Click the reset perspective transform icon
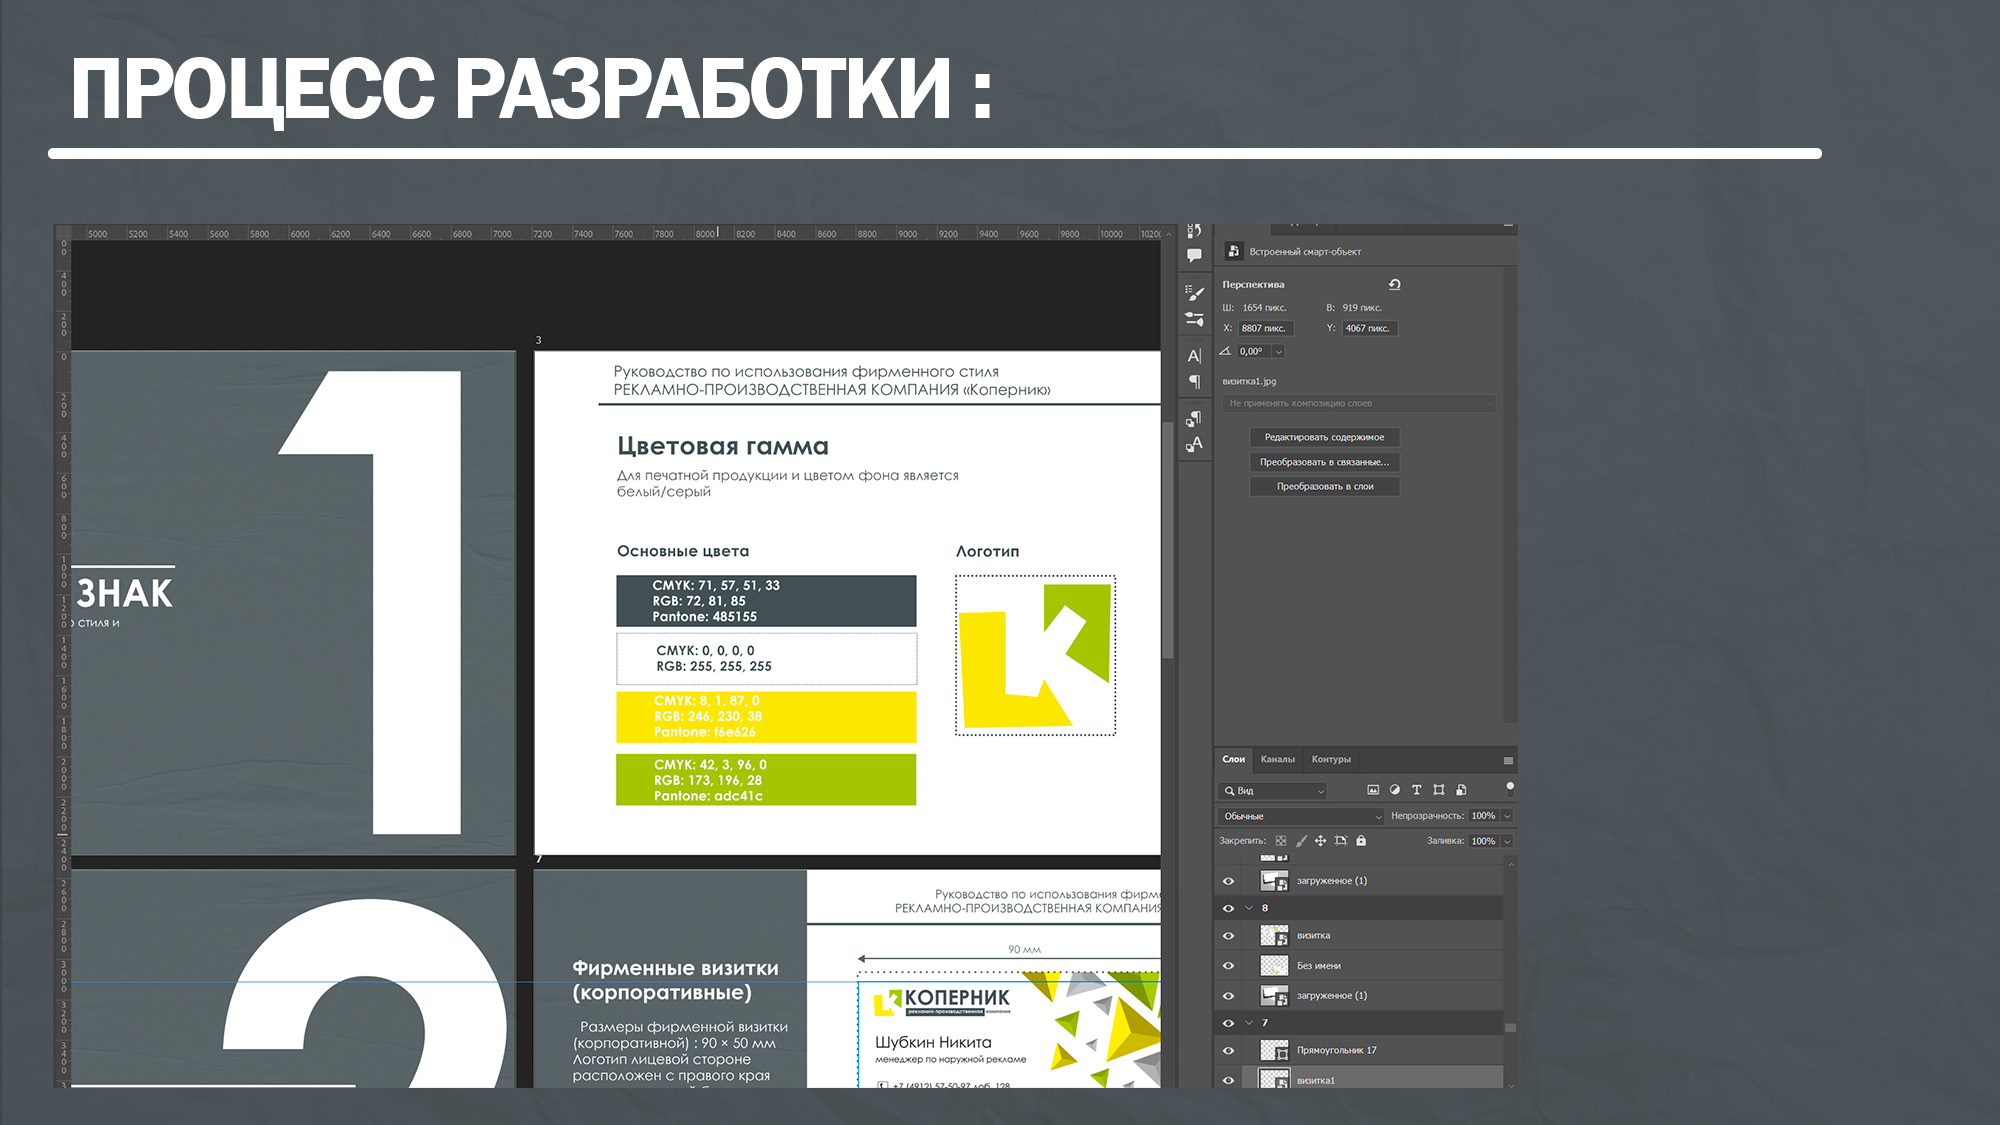Image resolution: width=2000 pixels, height=1125 pixels. click(1395, 285)
